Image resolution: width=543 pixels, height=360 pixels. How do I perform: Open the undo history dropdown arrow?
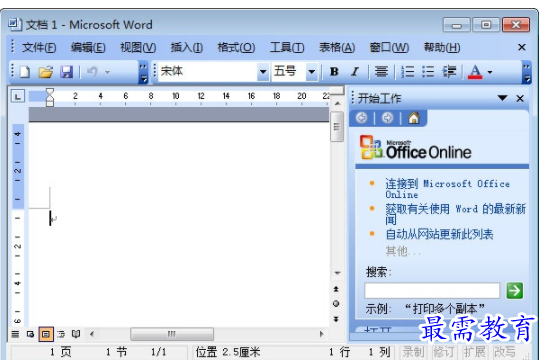[108, 72]
